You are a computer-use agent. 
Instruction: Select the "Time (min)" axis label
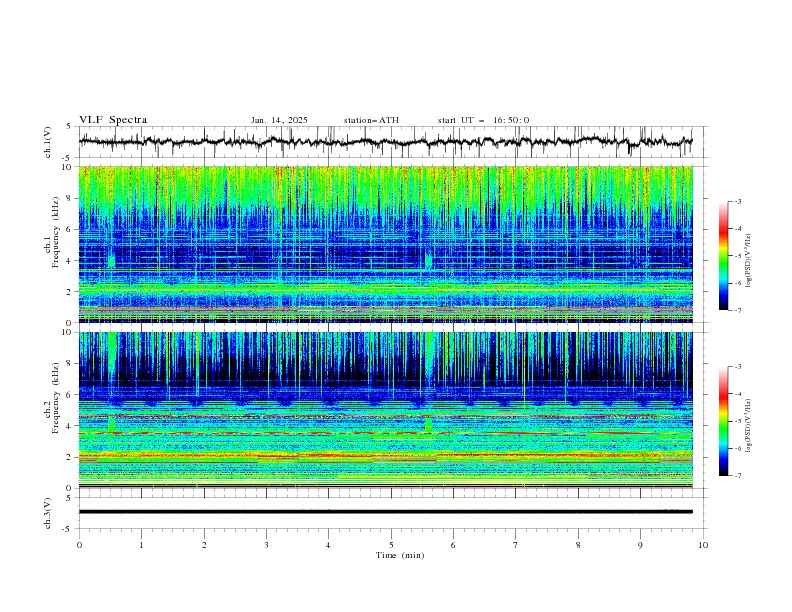[400, 555]
